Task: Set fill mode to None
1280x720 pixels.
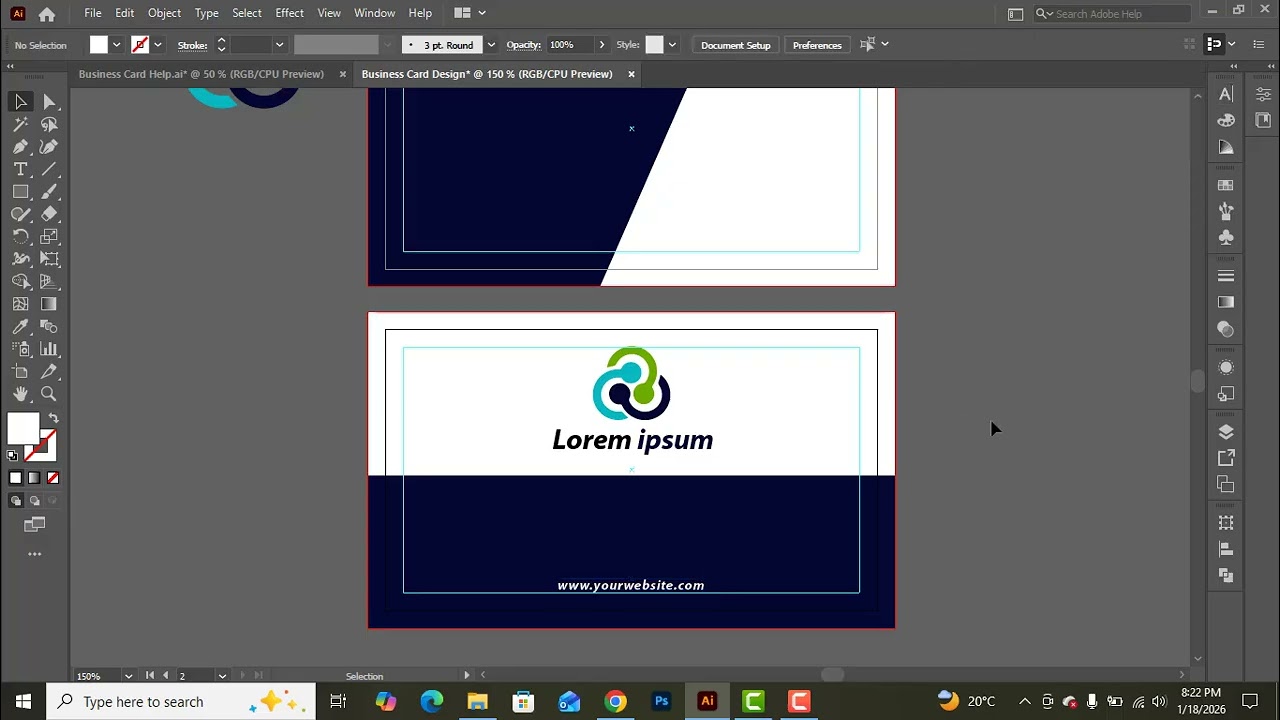Action: point(53,478)
